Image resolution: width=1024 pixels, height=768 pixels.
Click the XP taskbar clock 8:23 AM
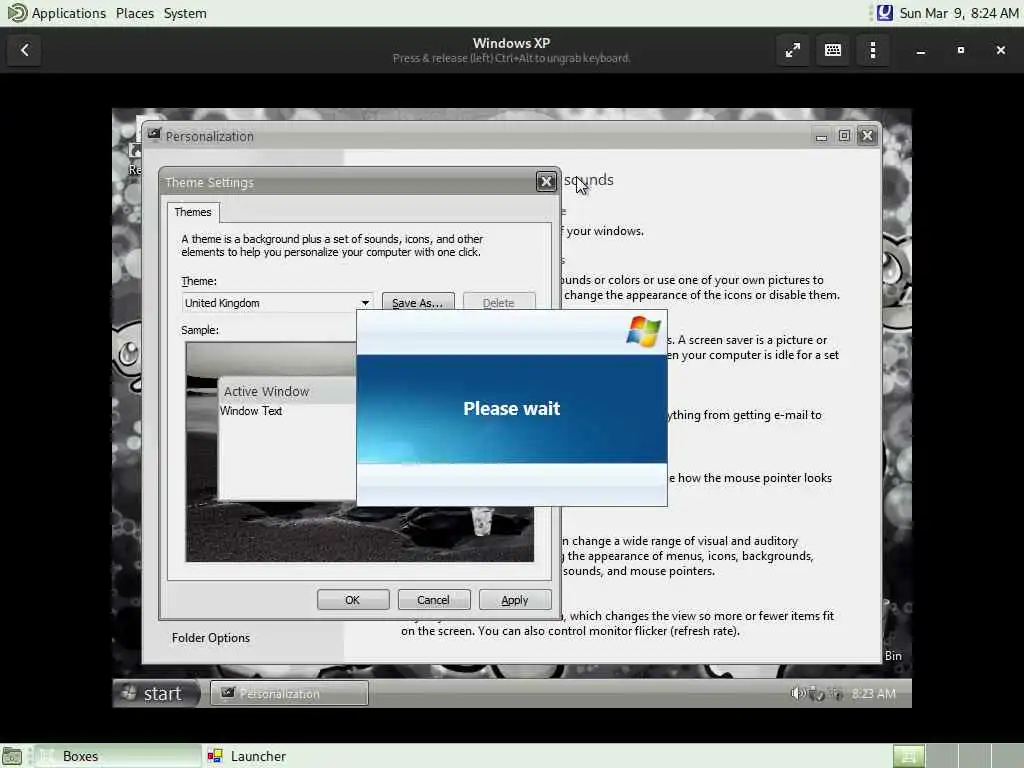tap(874, 694)
